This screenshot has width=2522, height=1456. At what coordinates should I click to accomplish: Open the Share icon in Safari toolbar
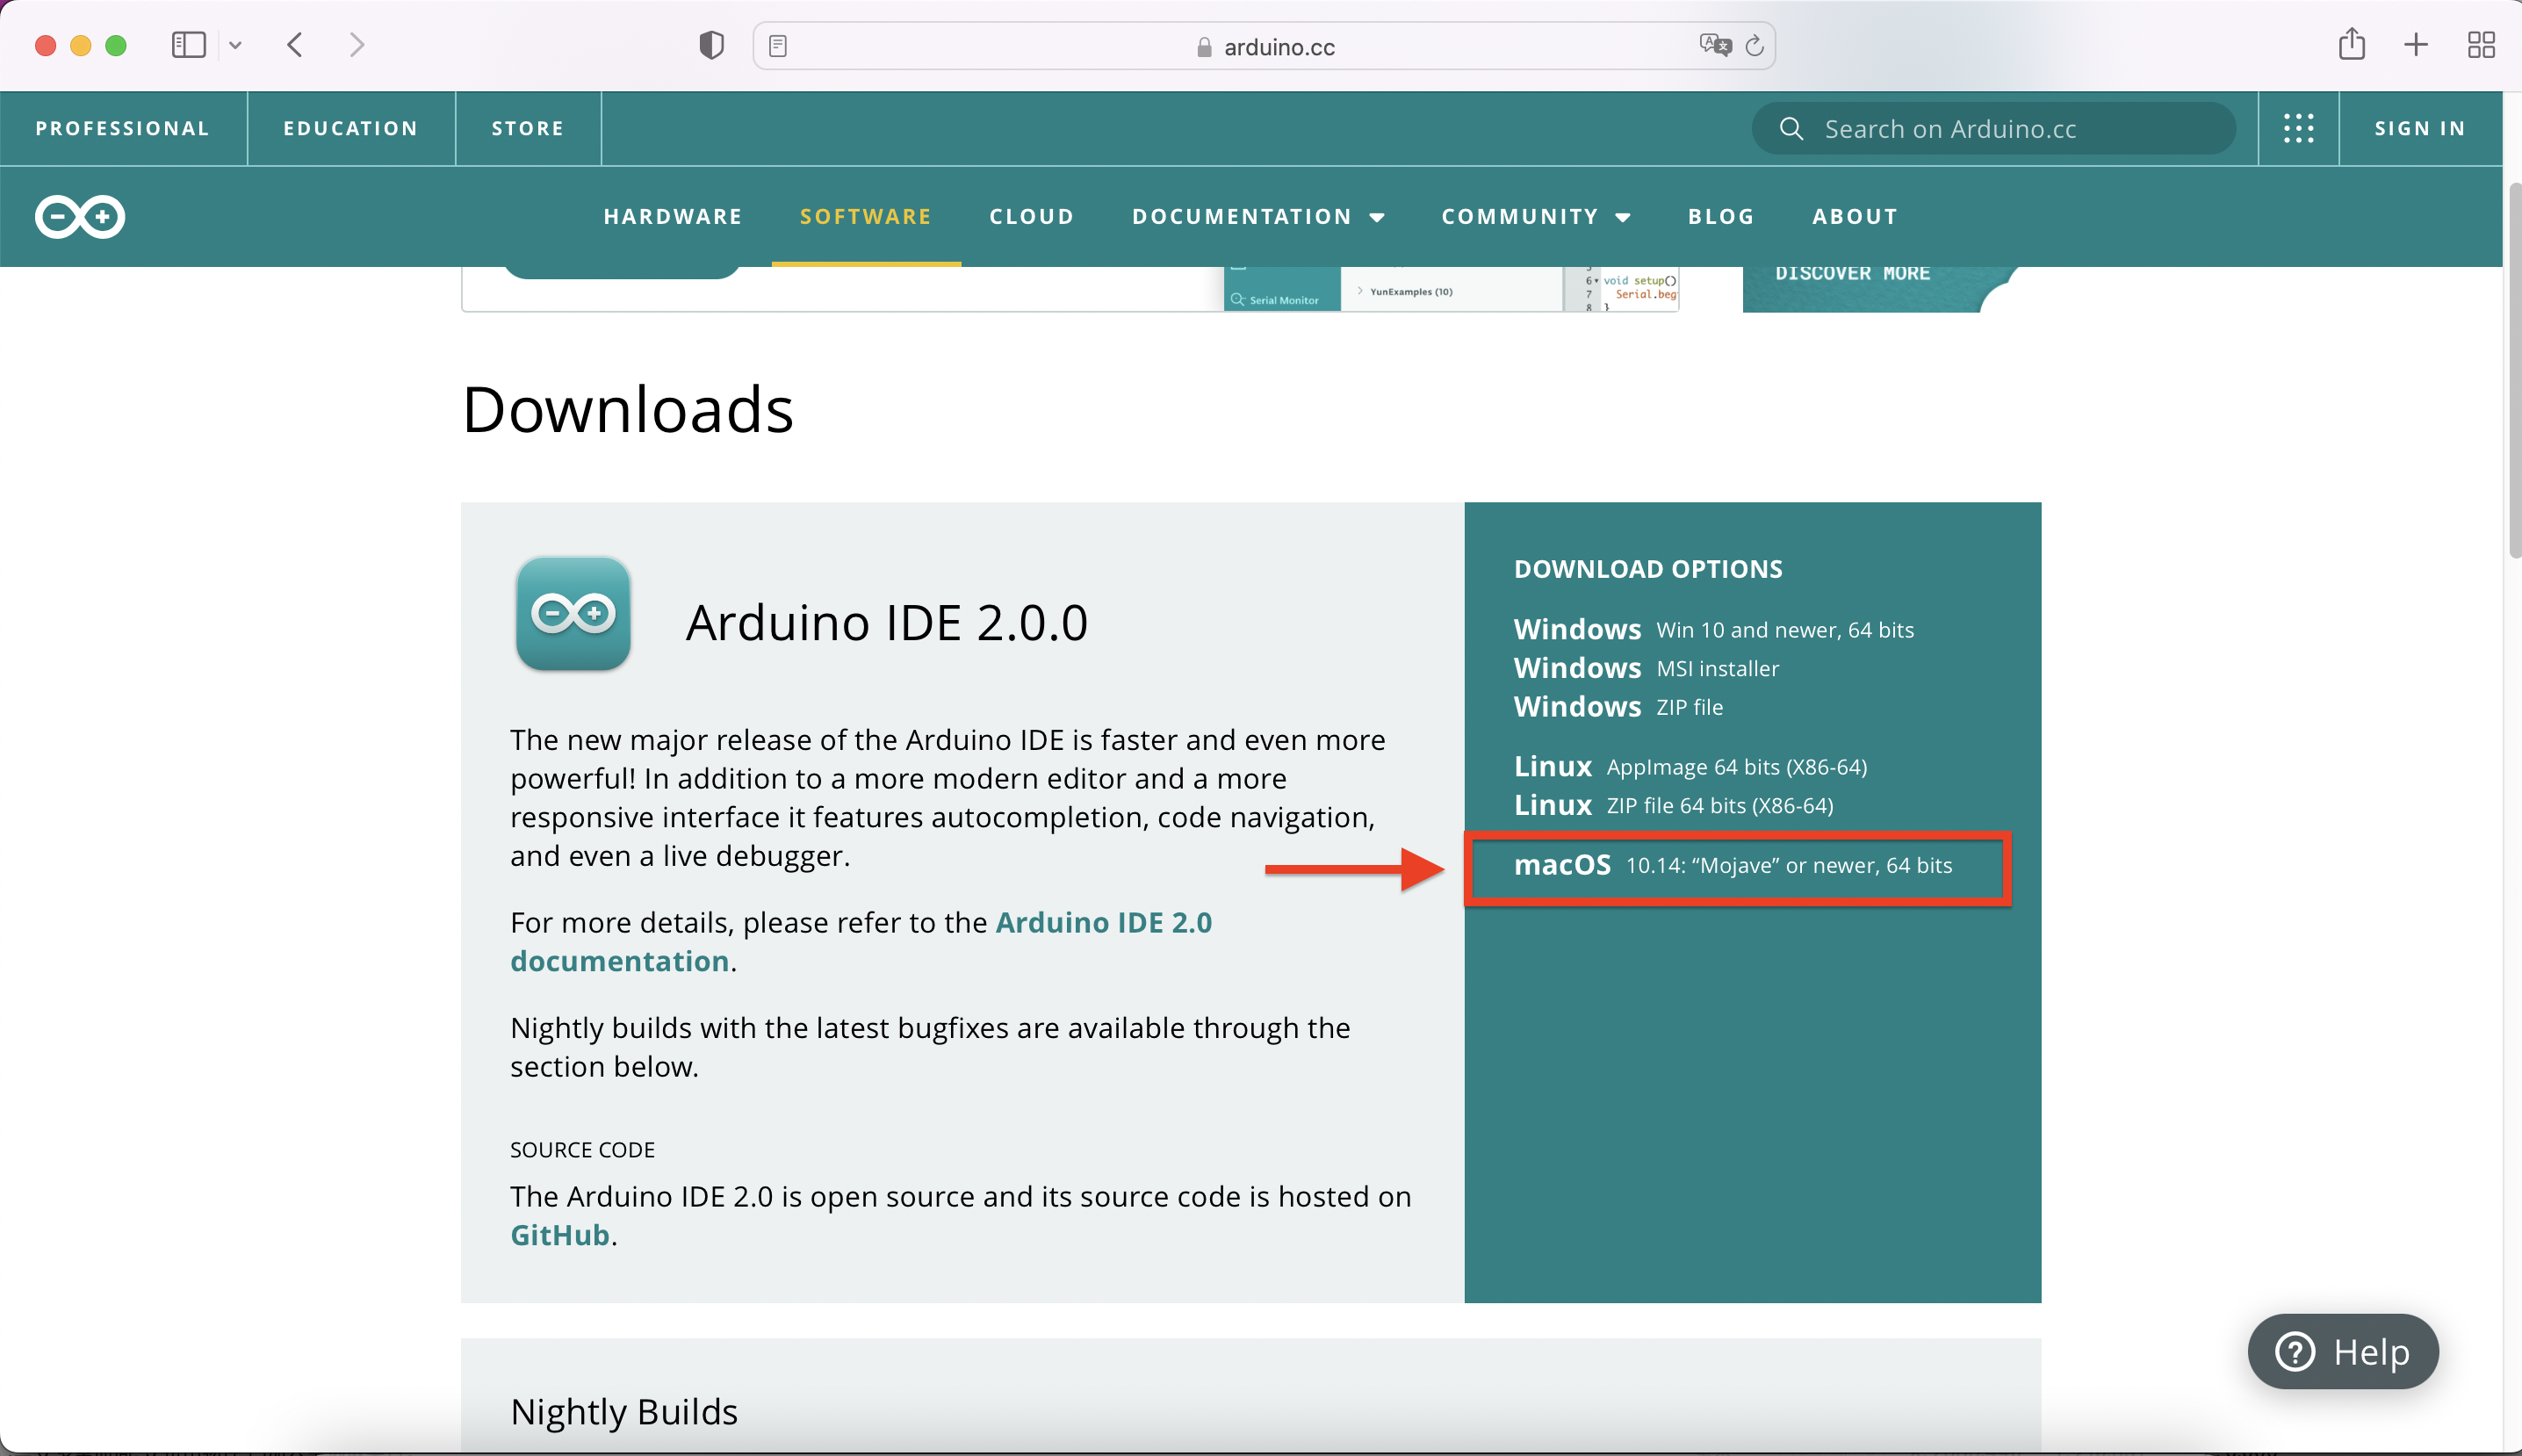click(2351, 44)
